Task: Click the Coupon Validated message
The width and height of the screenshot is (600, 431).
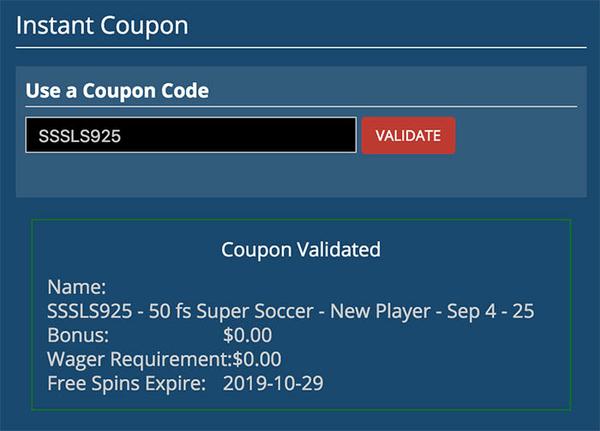Action: coord(300,249)
